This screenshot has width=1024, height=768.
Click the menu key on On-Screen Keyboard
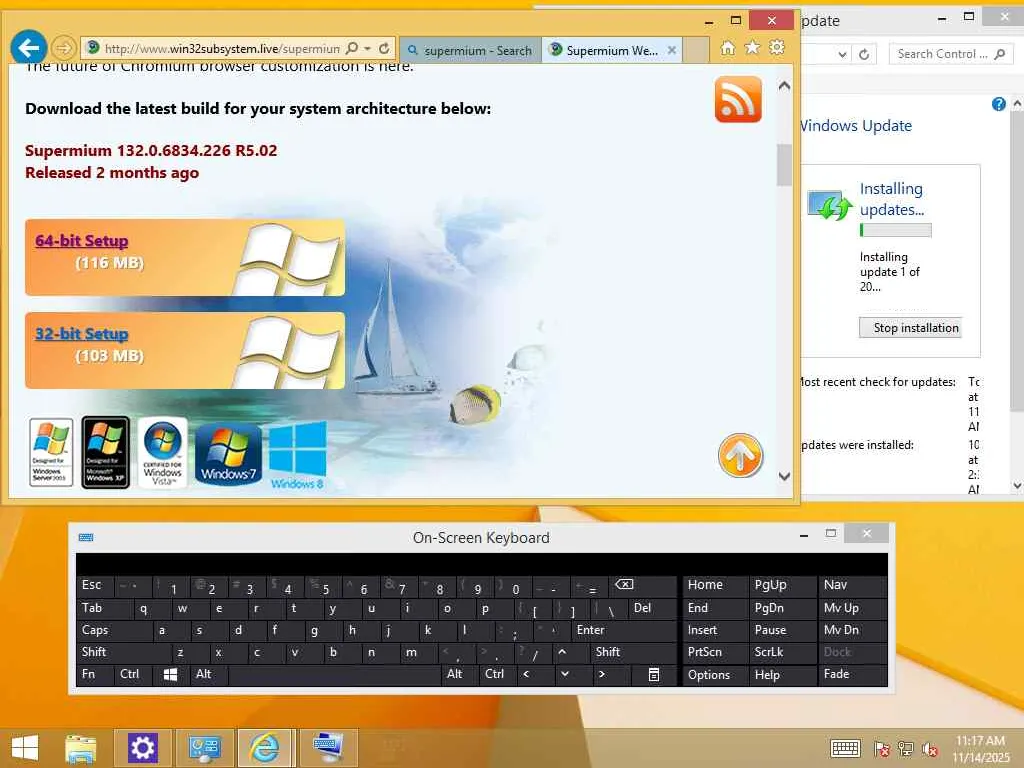click(x=654, y=675)
